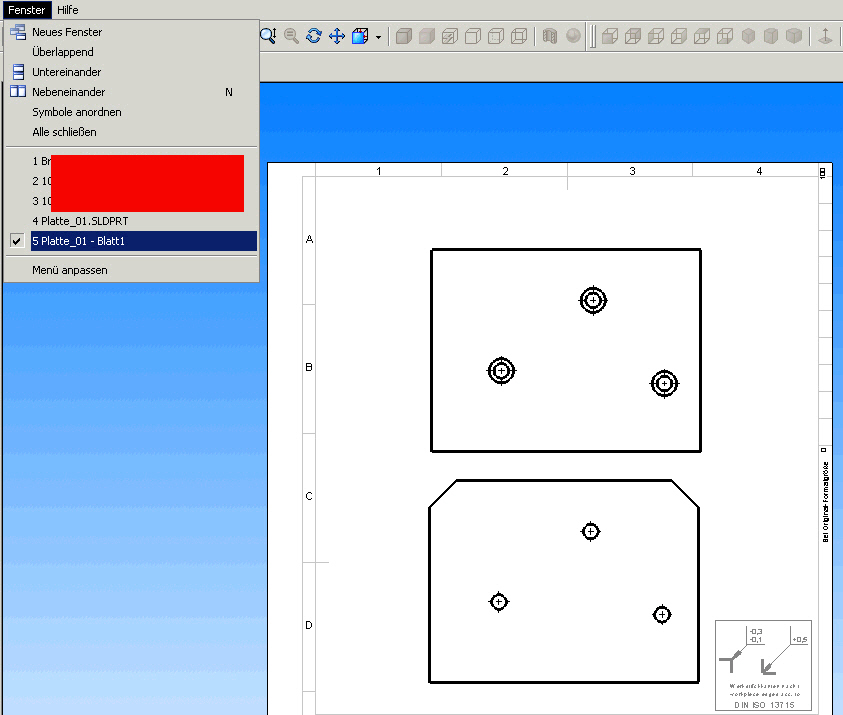Open the dropdown arrow beside view orientation

[378, 37]
